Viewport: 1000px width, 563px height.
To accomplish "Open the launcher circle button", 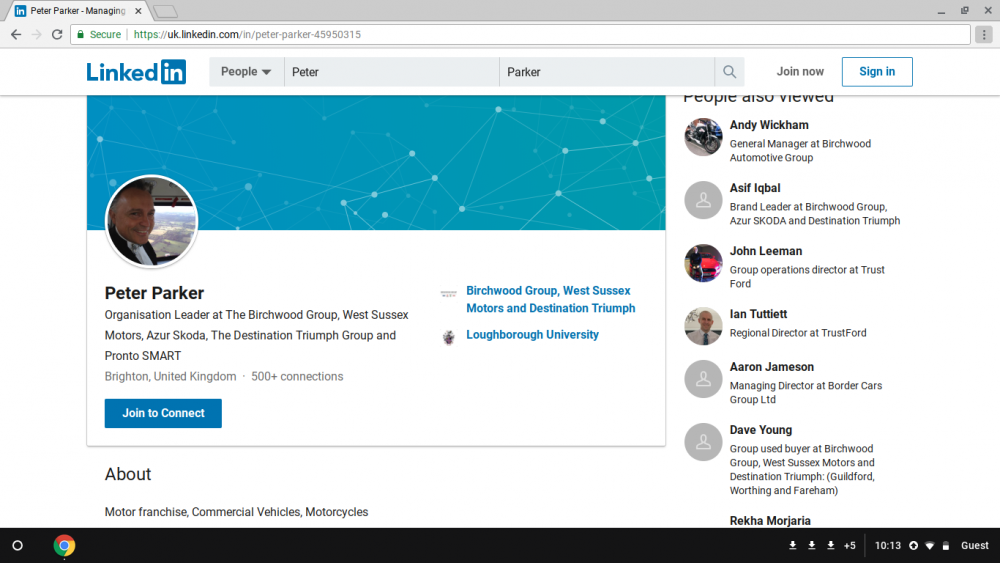I will click(17, 546).
